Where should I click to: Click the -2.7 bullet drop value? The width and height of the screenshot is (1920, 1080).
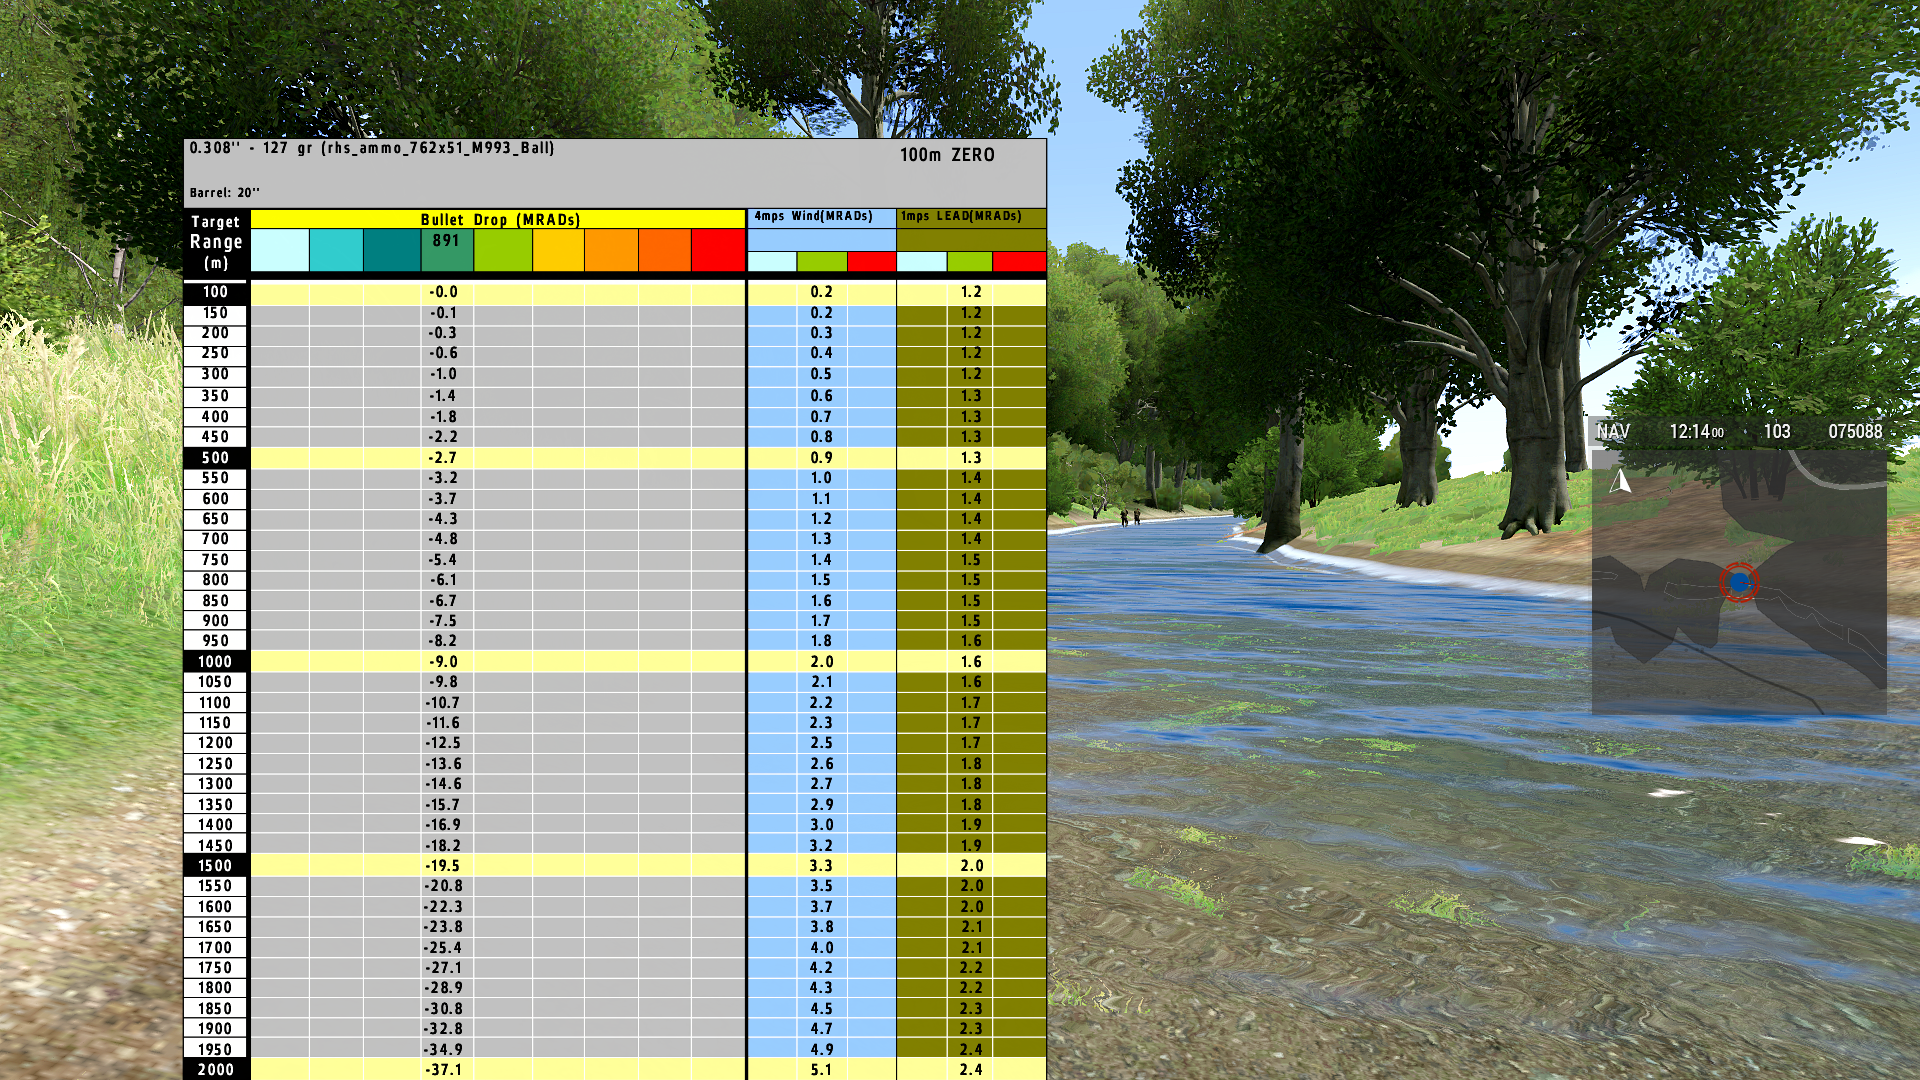[x=444, y=458]
